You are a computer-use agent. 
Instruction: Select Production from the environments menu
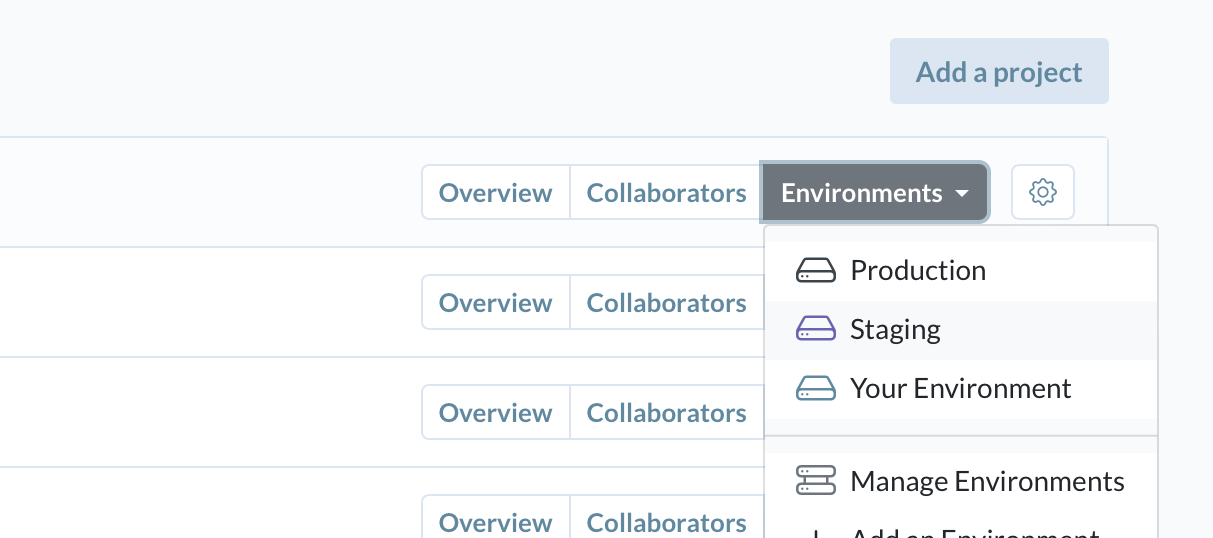[917, 271]
